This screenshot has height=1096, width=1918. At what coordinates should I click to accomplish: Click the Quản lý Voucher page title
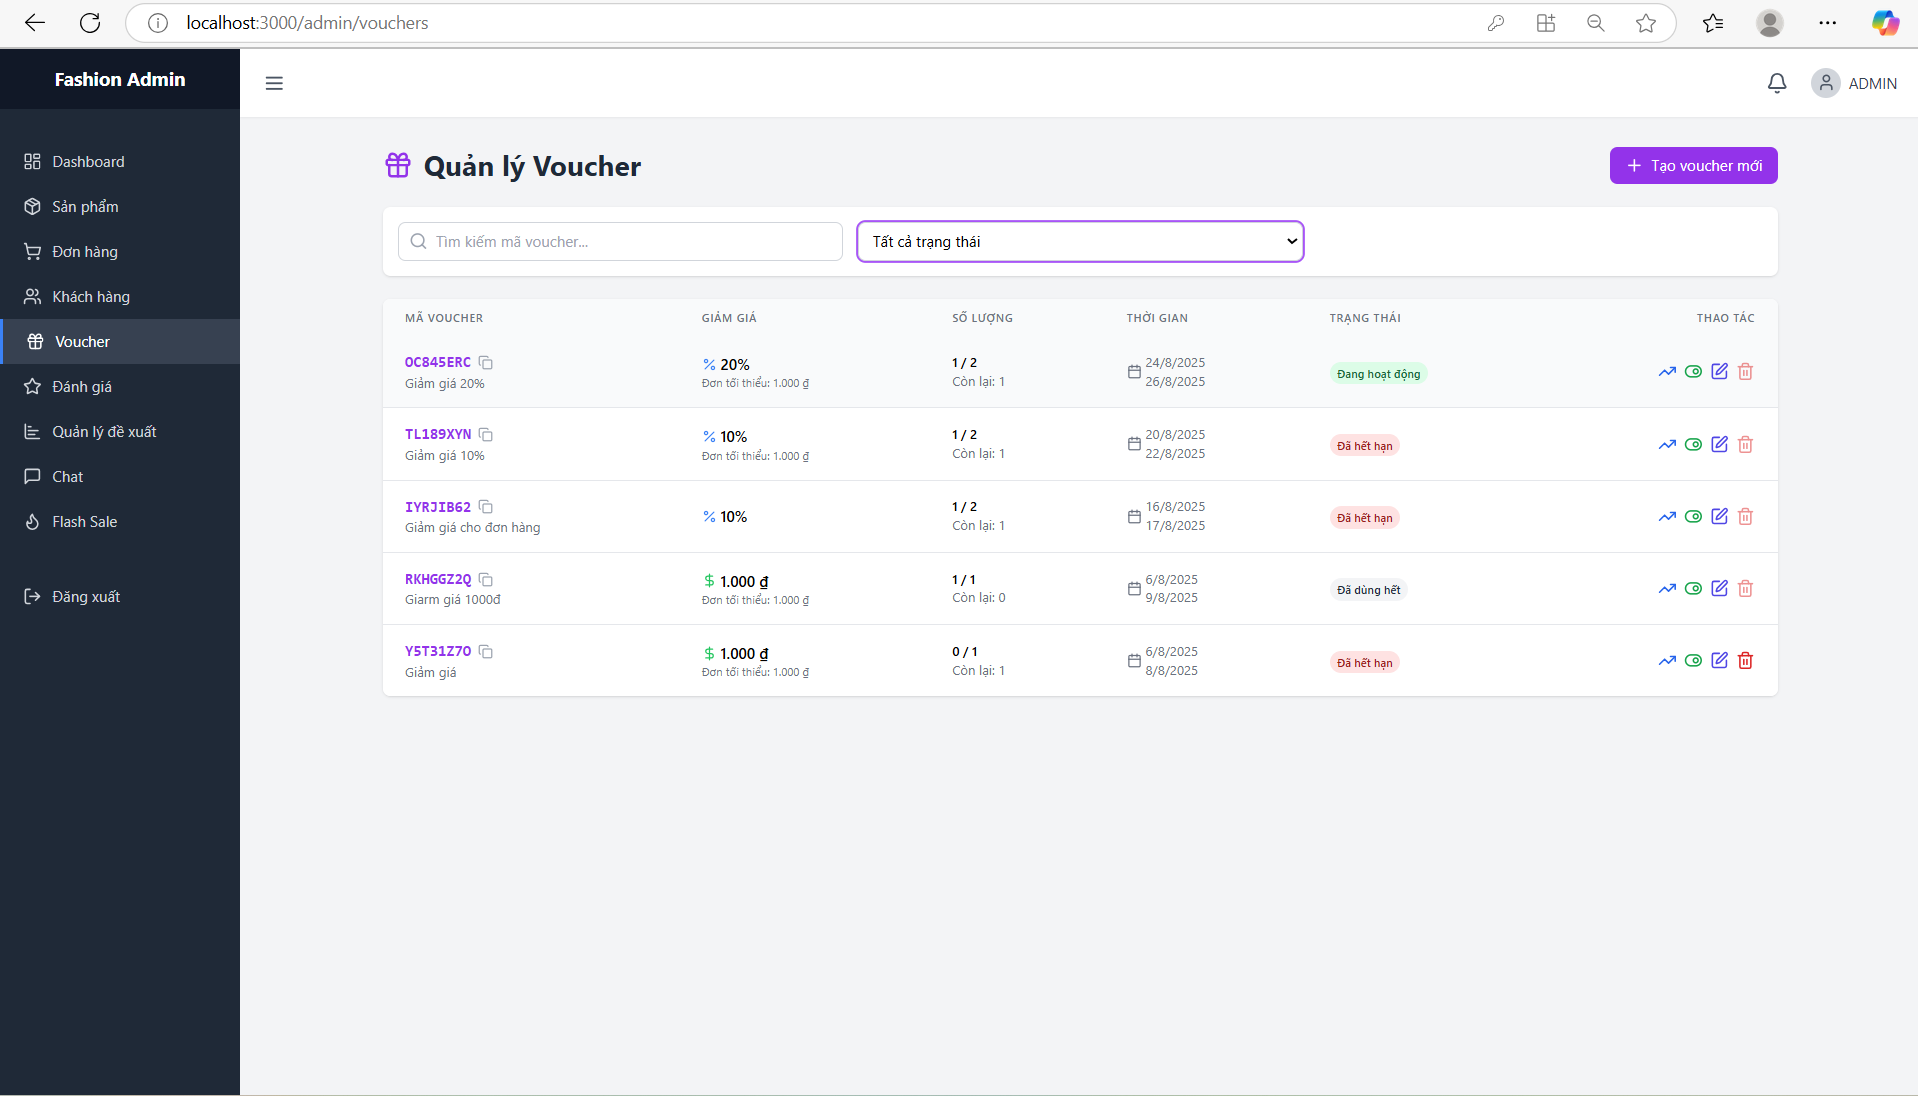(x=532, y=166)
